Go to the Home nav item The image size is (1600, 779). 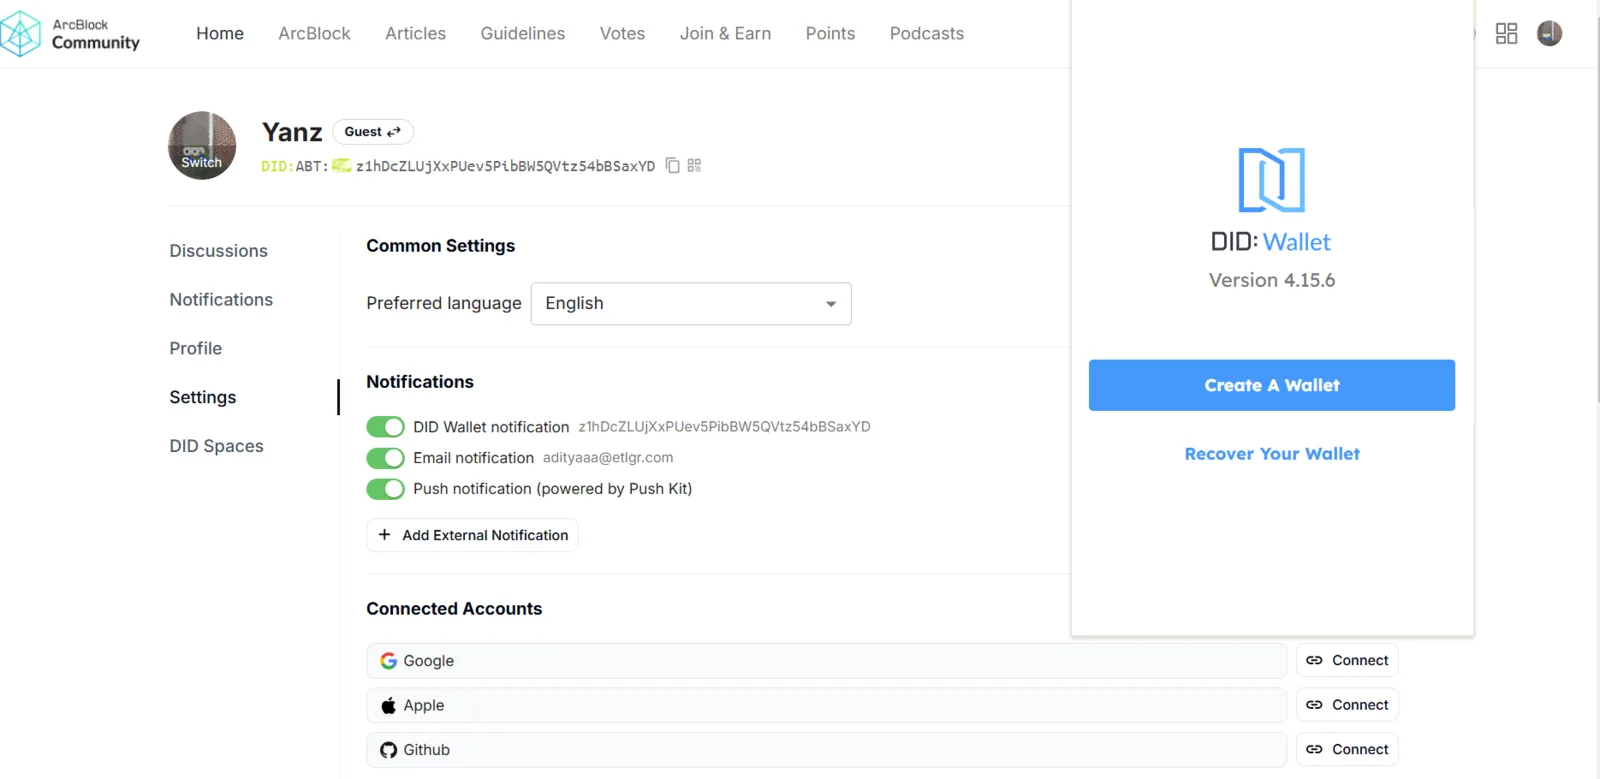click(x=220, y=34)
